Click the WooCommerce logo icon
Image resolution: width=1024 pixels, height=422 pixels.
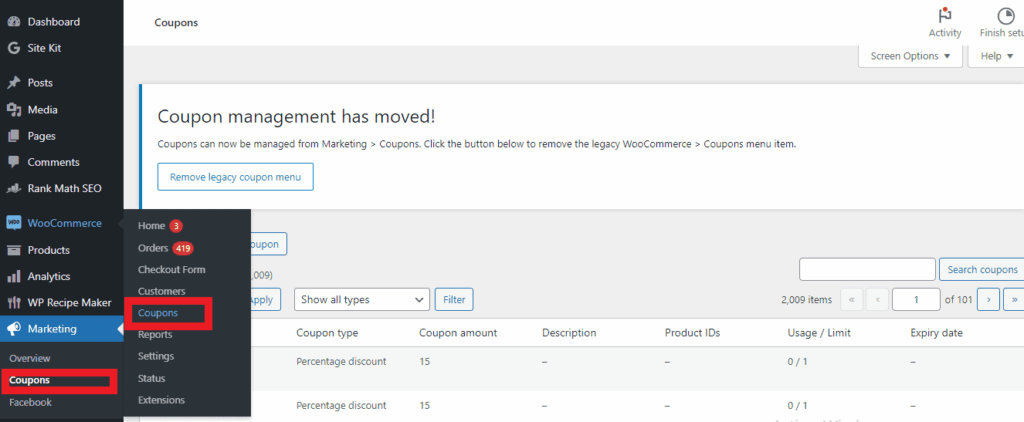[x=14, y=223]
